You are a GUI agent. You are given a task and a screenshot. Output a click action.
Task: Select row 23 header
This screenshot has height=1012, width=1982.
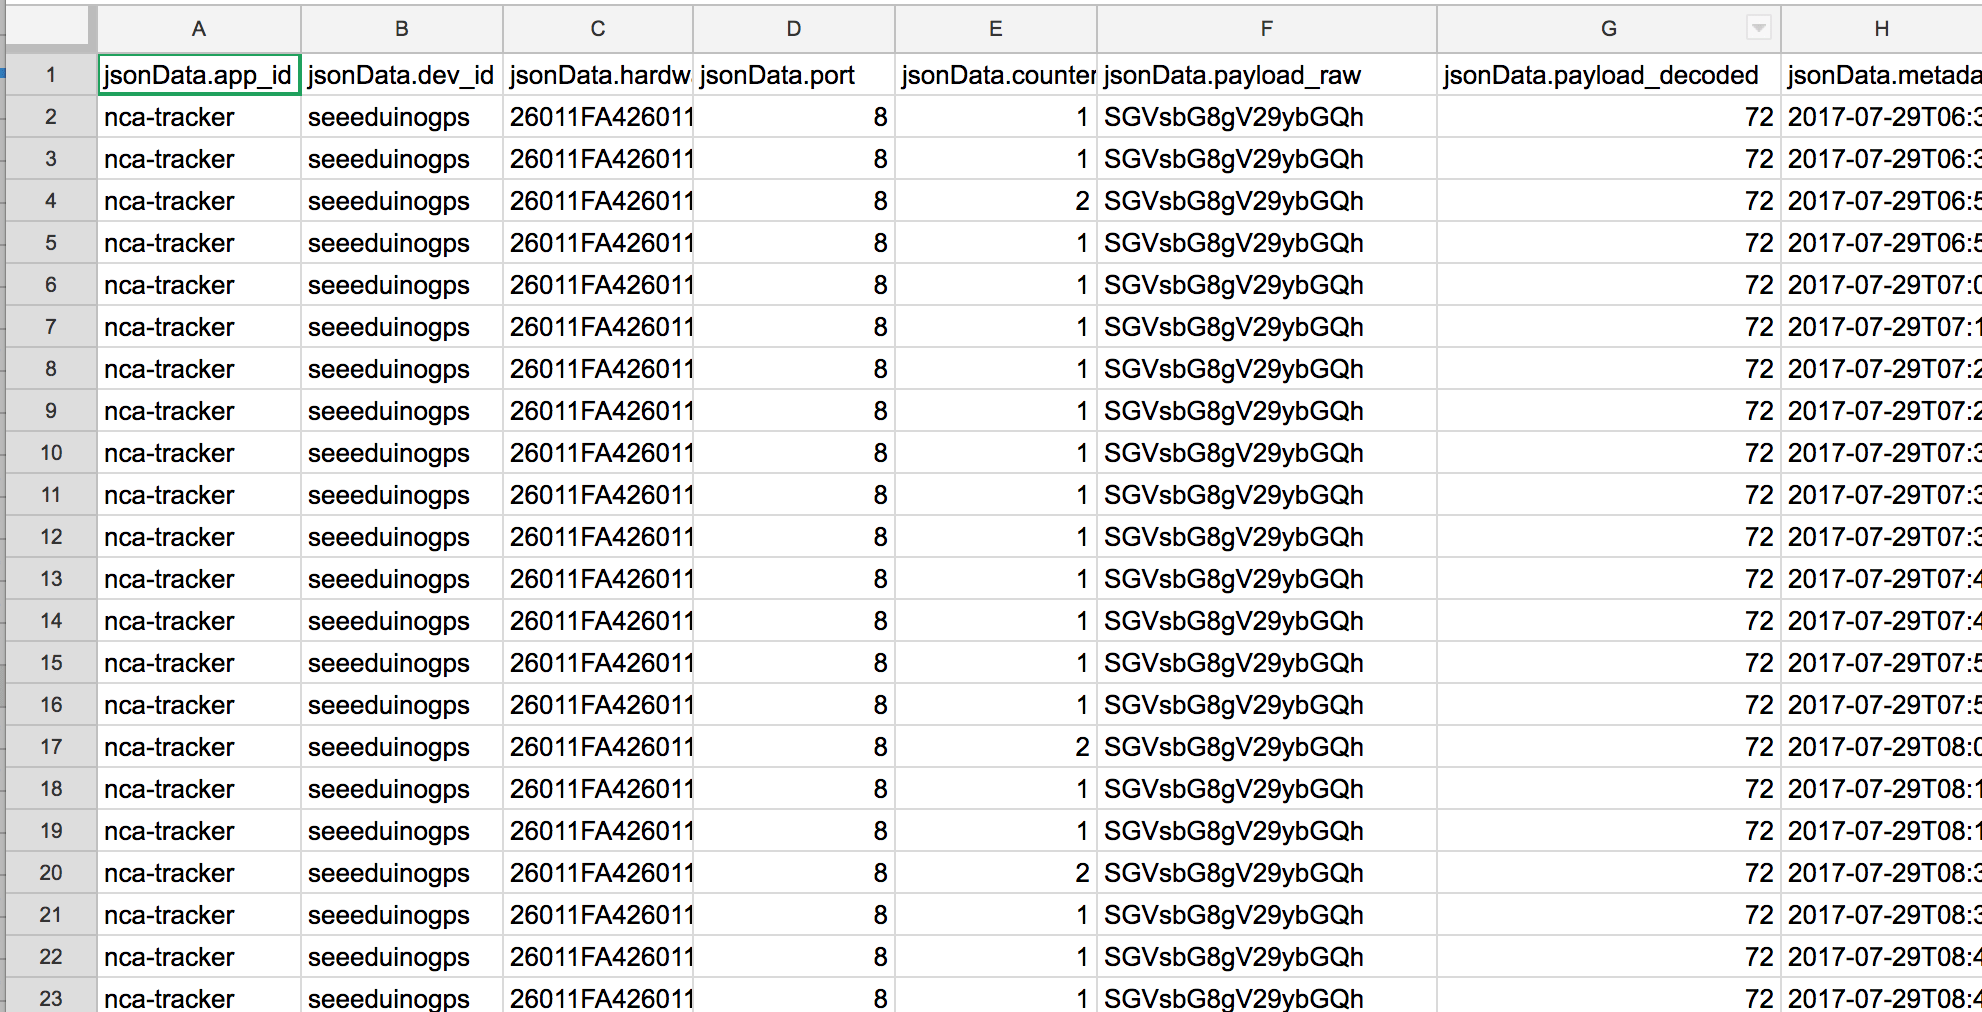coord(51,997)
